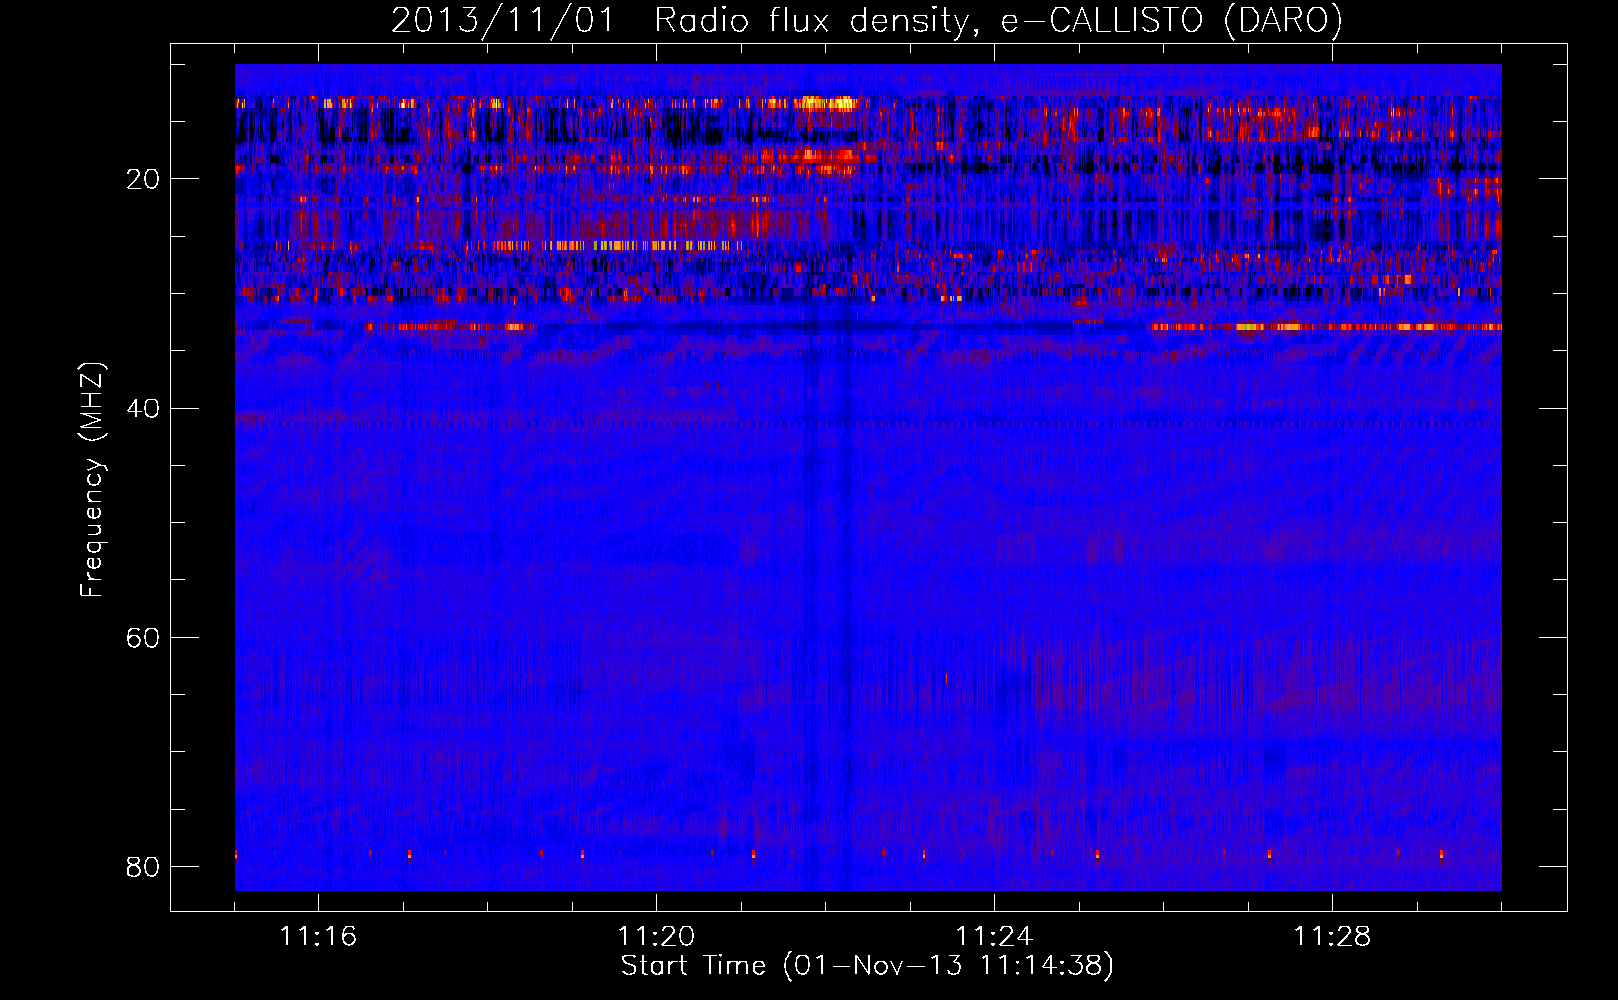
Task: Click the 80 MHz frequency tick label
Action: (x=143, y=866)
